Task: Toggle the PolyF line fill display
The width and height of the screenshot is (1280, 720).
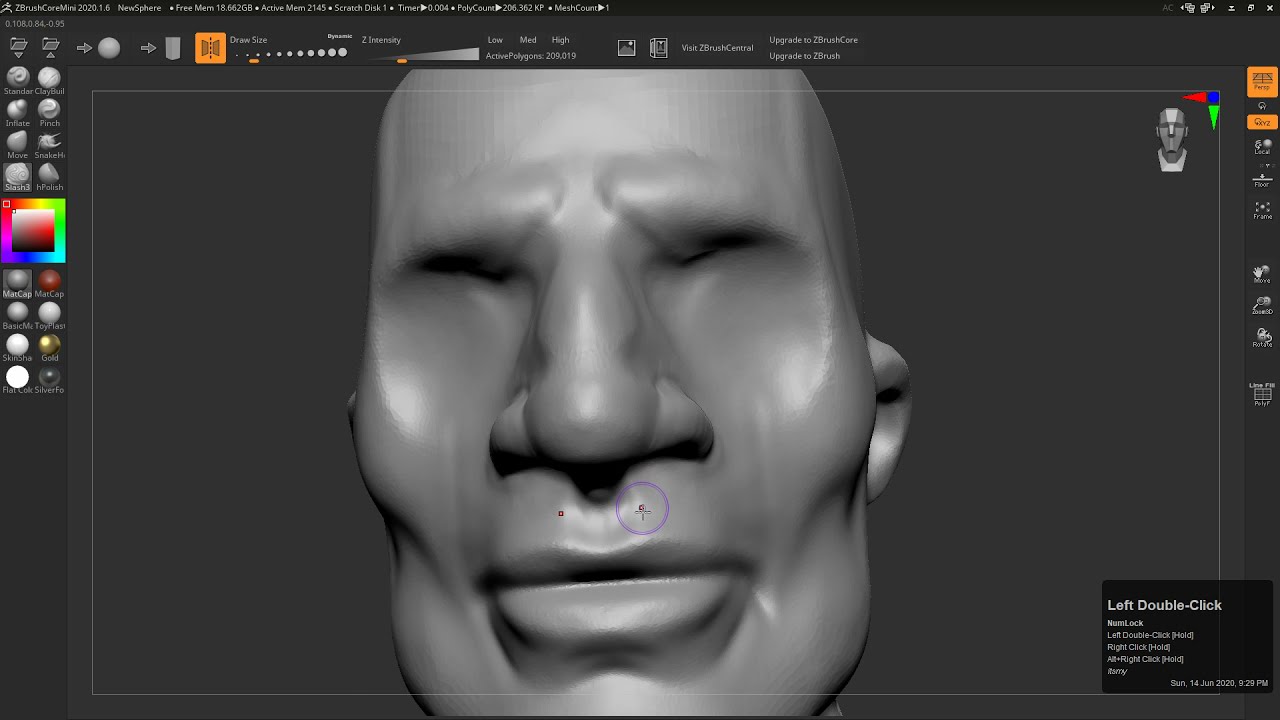Action: point(1262,394)
